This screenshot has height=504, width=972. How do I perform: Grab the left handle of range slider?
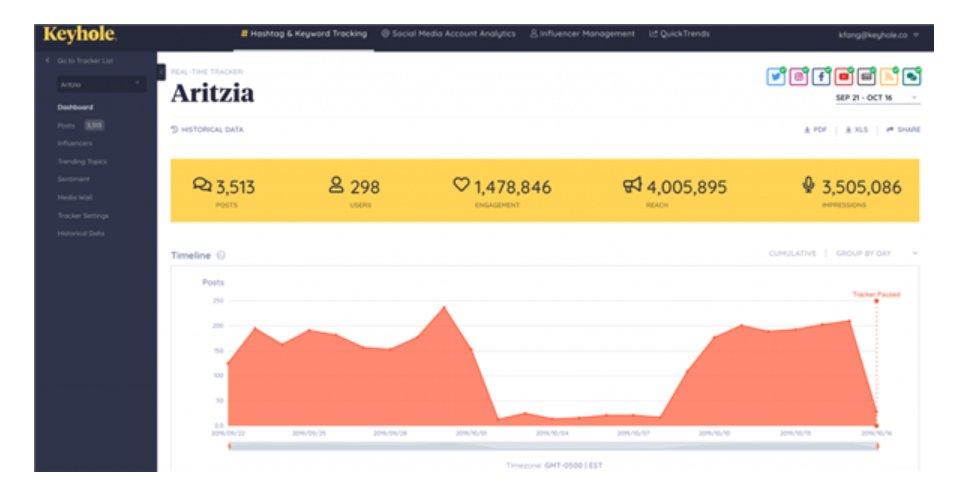pyautogui.click(x=229, y=446)
